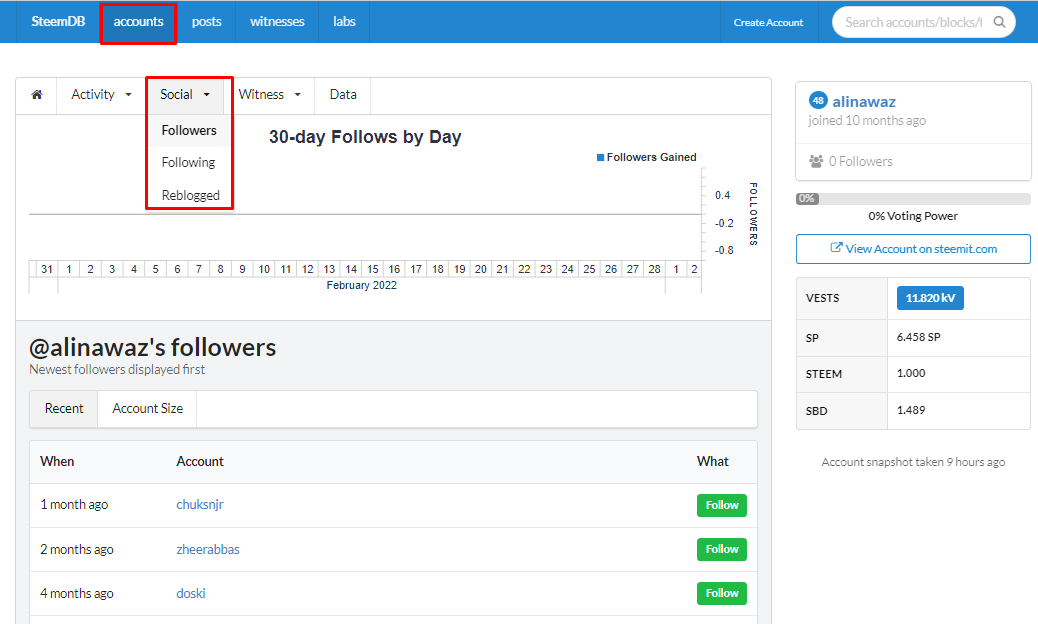Follow the doski account
Image resolution: width=1038 pixels, height=624 pixels.
tap(722, 594)
